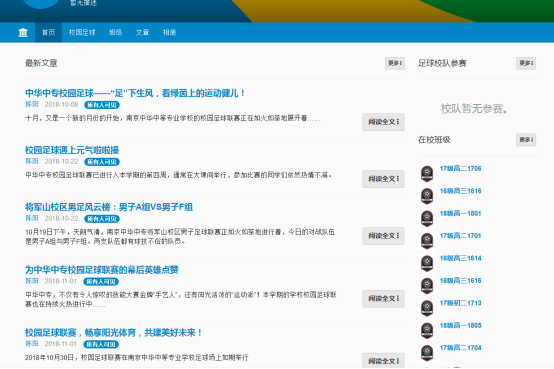The width and height of the screenshot is (554, 369).
Task: Switch to the 校园足球 nav tab
Action: (82, 33)
